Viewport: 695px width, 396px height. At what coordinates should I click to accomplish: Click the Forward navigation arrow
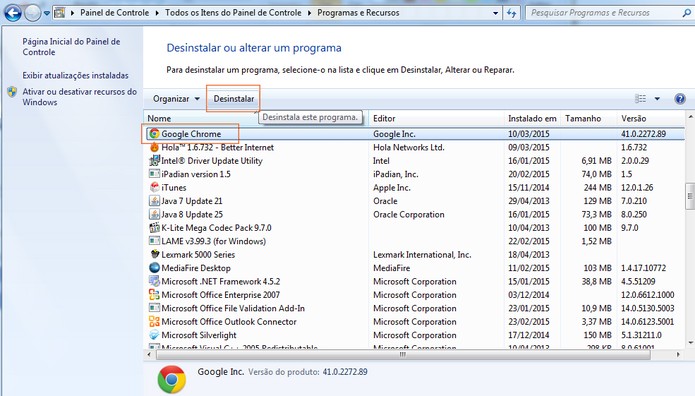[32, 13]
